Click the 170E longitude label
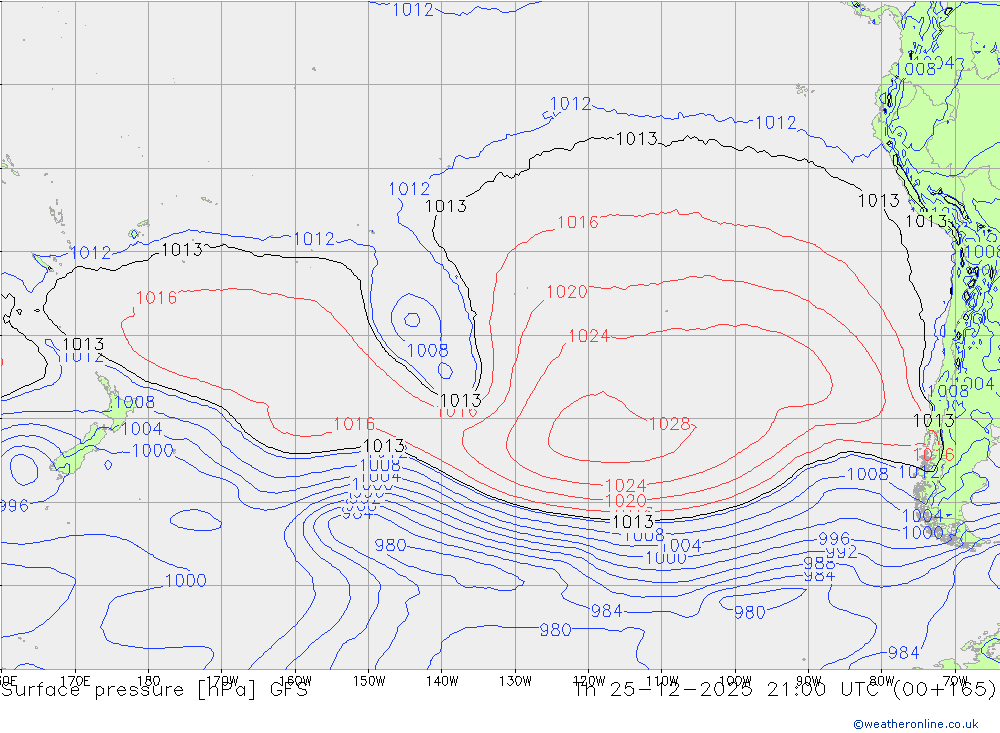 pos(75,681)
